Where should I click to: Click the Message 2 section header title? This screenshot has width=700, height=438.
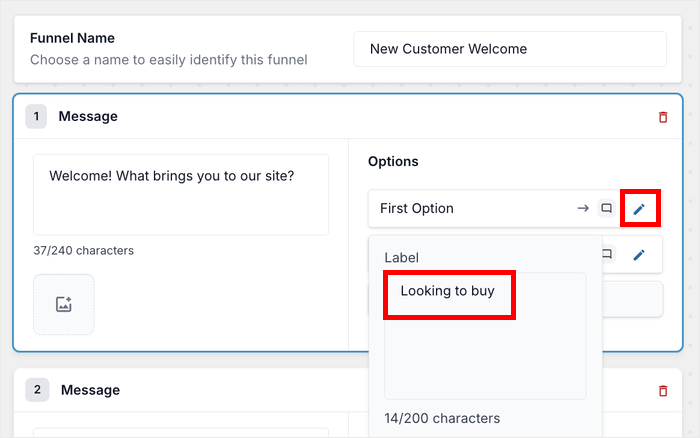pyautogui.click(x=90, y=390)
